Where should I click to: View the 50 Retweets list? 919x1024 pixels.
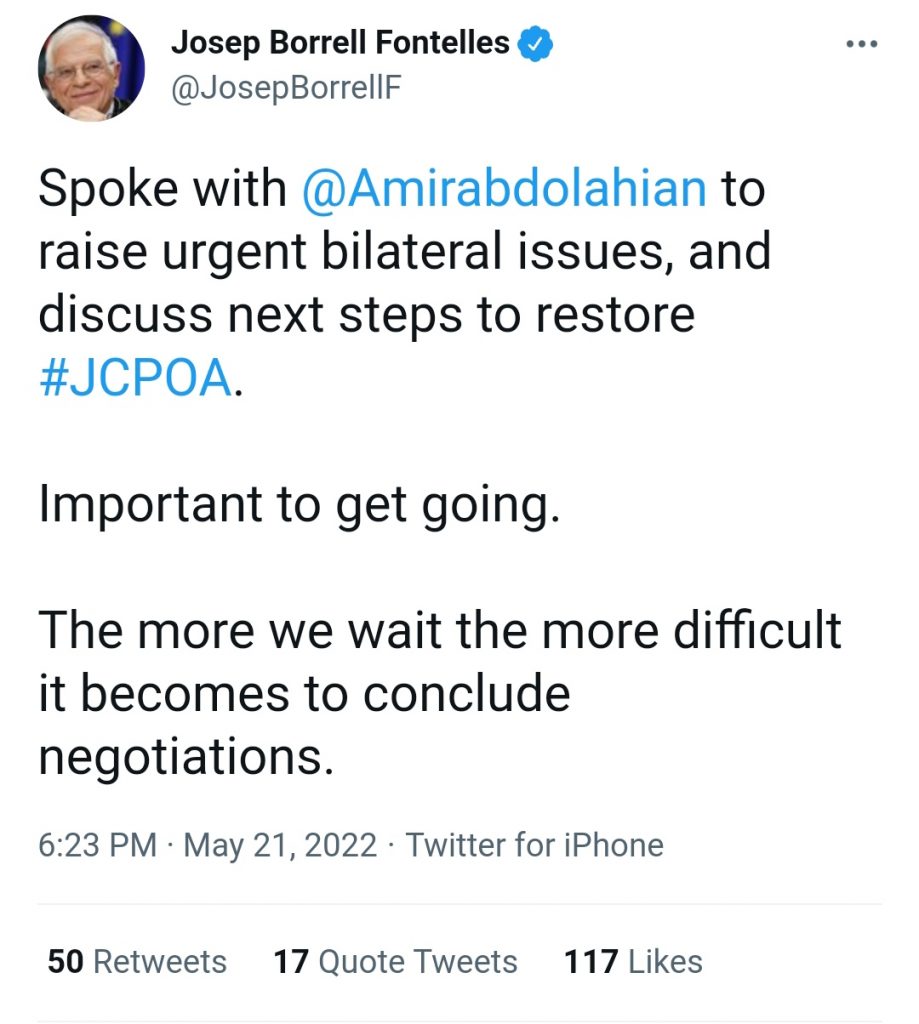[138, 962]
